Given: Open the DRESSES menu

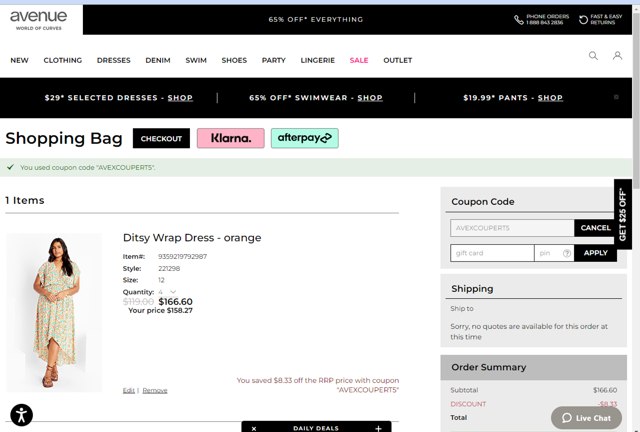Looking at the screenshot, I should pos(113,60).
